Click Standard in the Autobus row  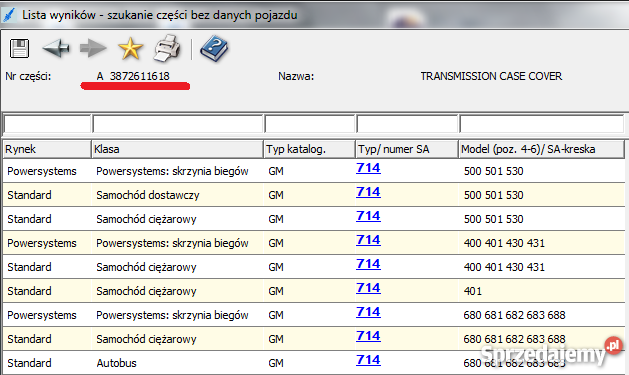29,363
